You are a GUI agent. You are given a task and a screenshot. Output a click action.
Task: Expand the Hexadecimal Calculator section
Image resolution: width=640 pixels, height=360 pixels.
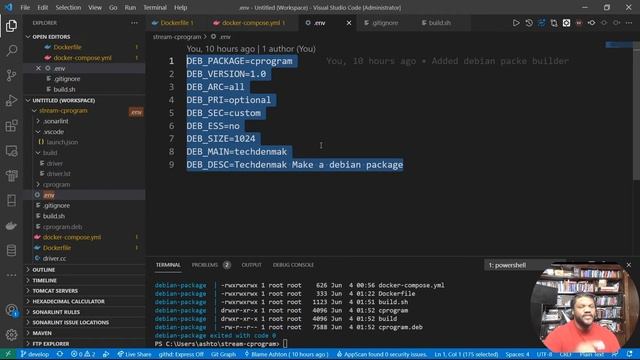point(68,301)
